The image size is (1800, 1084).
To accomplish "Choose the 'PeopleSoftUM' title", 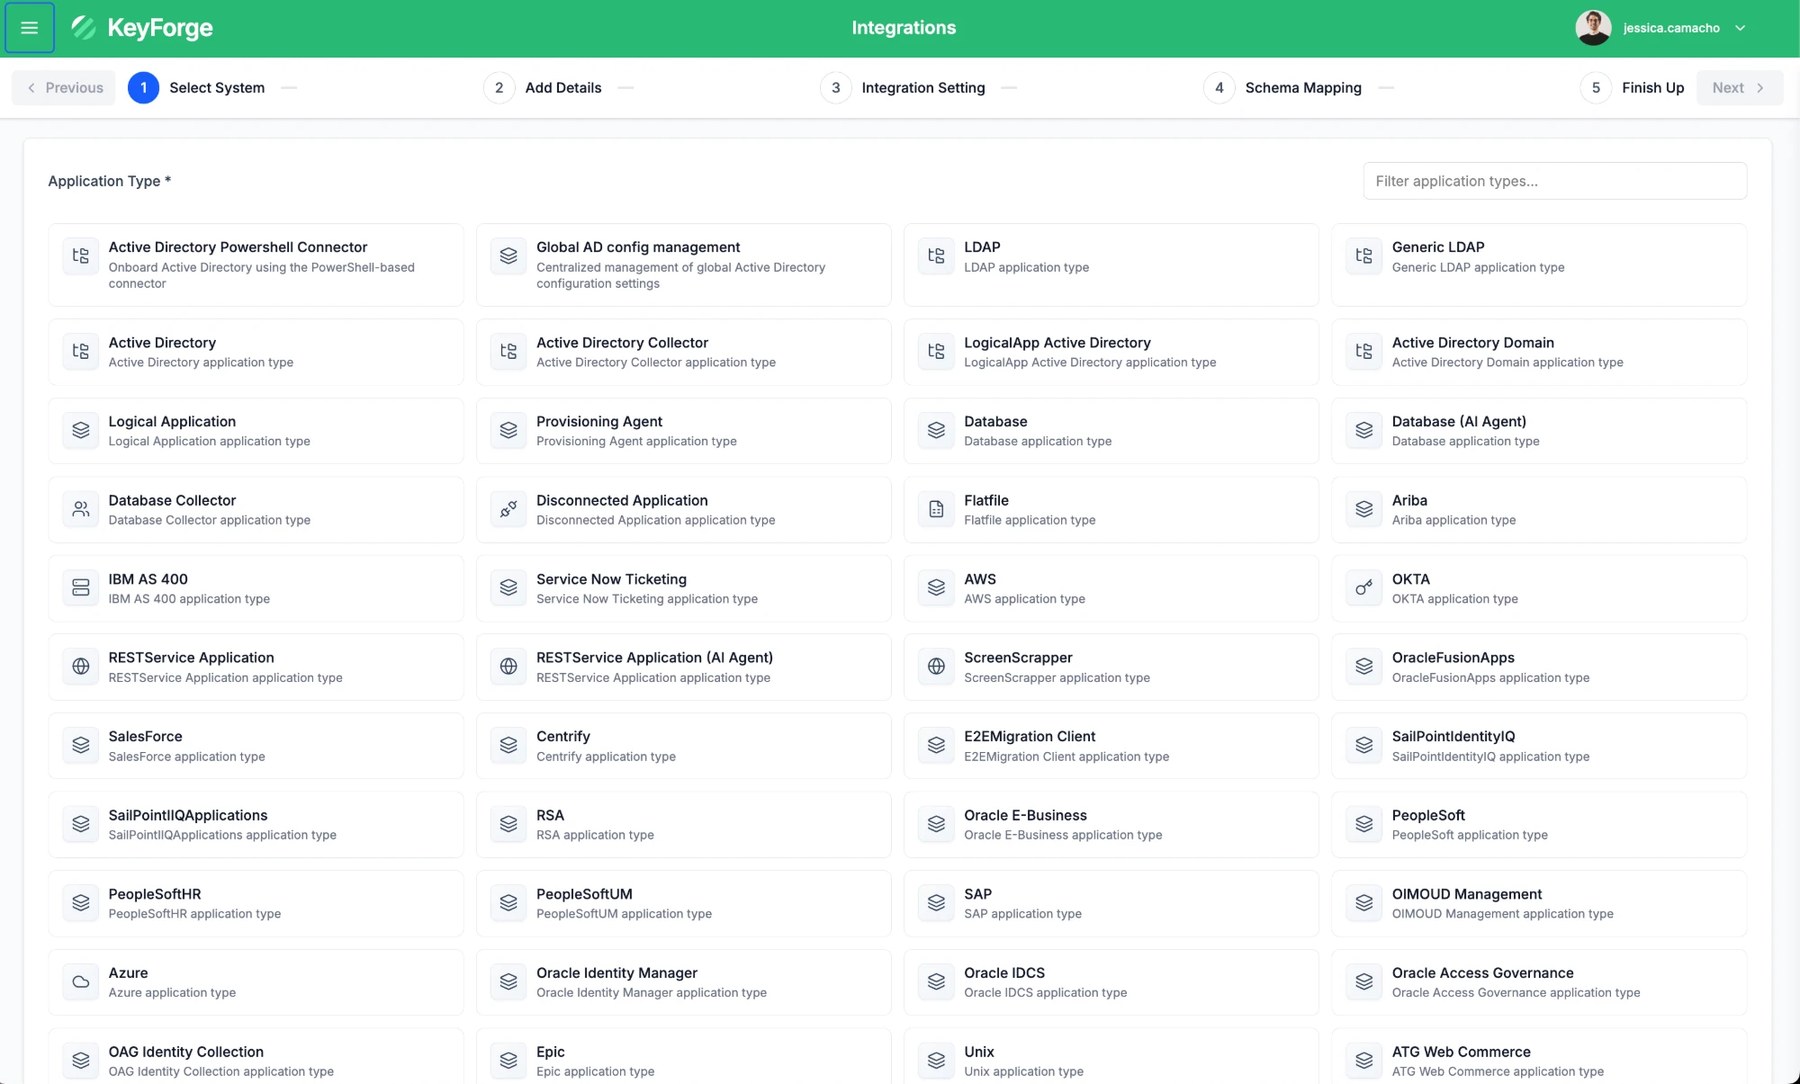I will point(584,894).
